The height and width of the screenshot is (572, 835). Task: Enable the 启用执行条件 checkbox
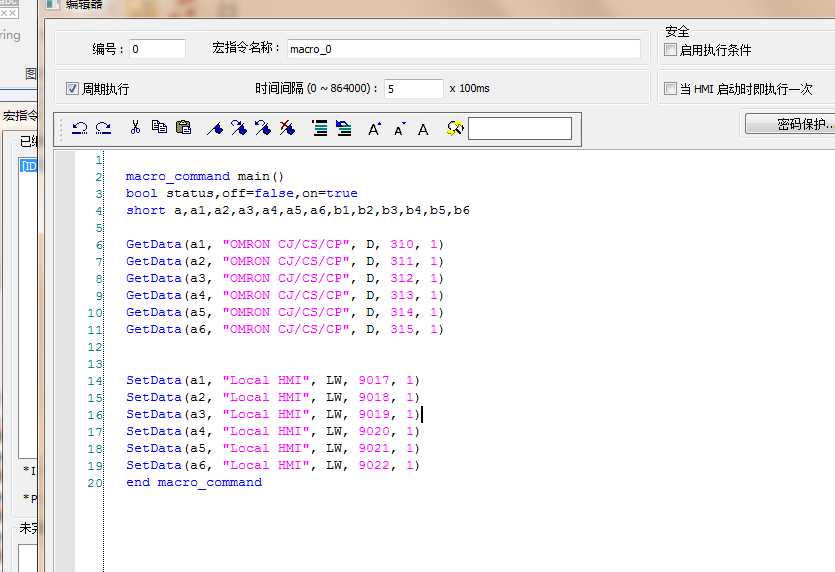[671, 50]
